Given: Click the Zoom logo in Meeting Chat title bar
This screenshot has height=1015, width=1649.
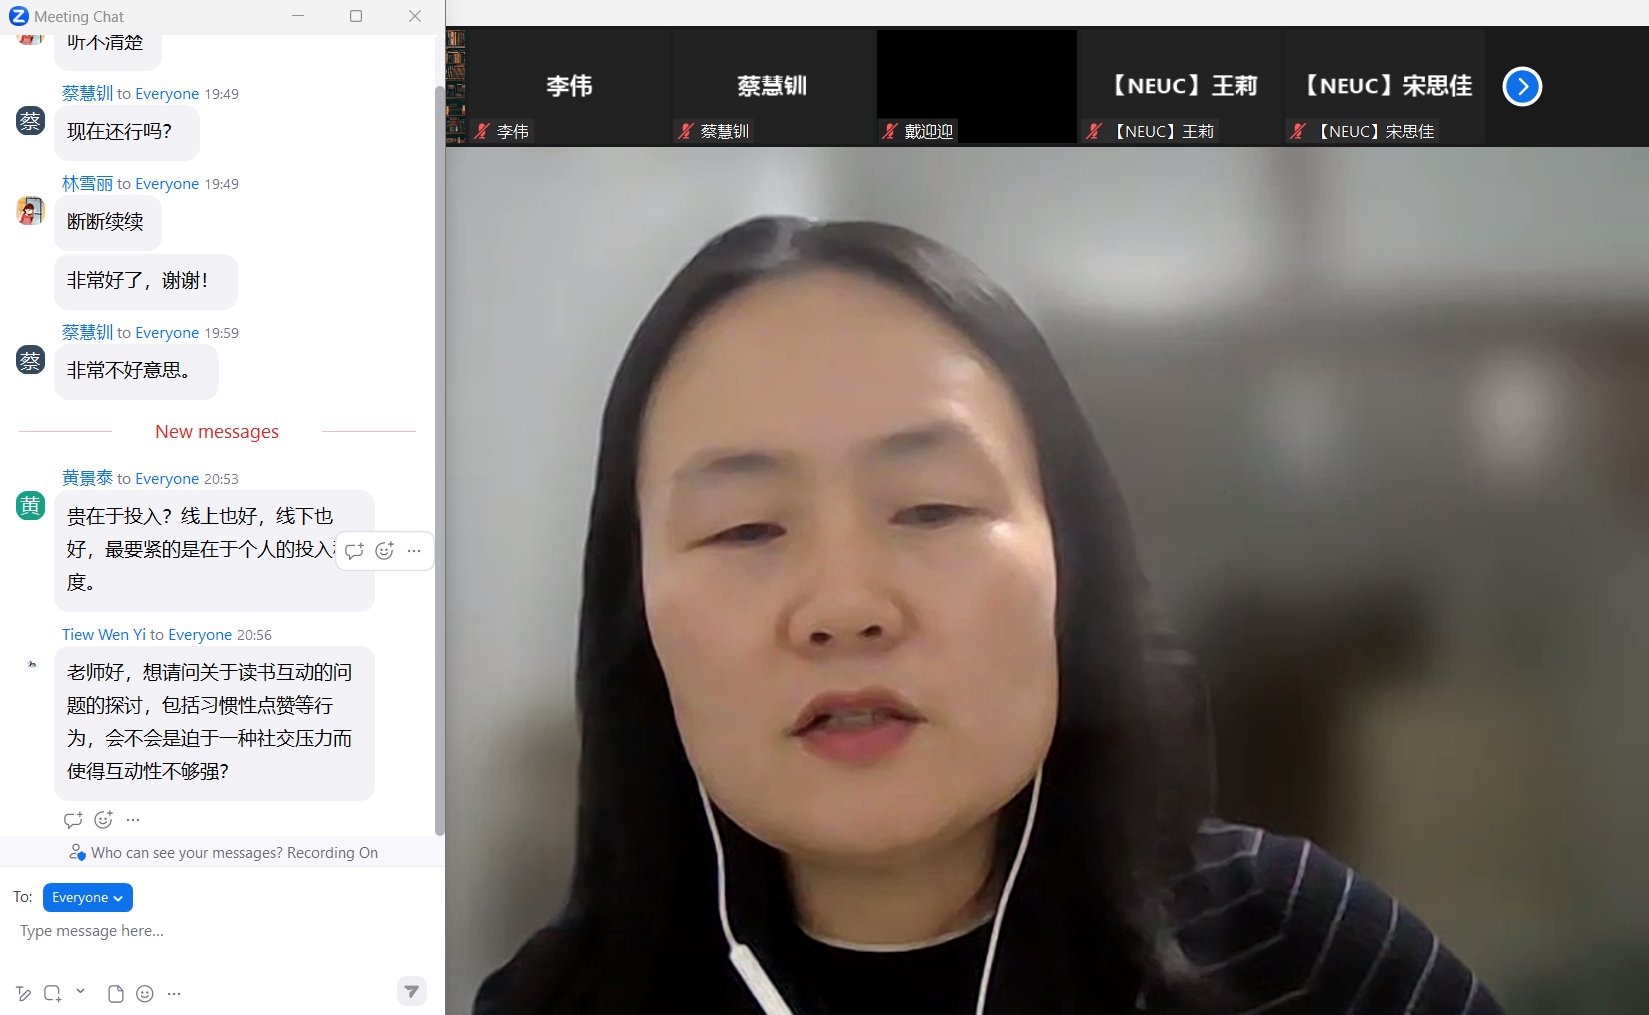Looking at the screenshot, I should 18,16.
